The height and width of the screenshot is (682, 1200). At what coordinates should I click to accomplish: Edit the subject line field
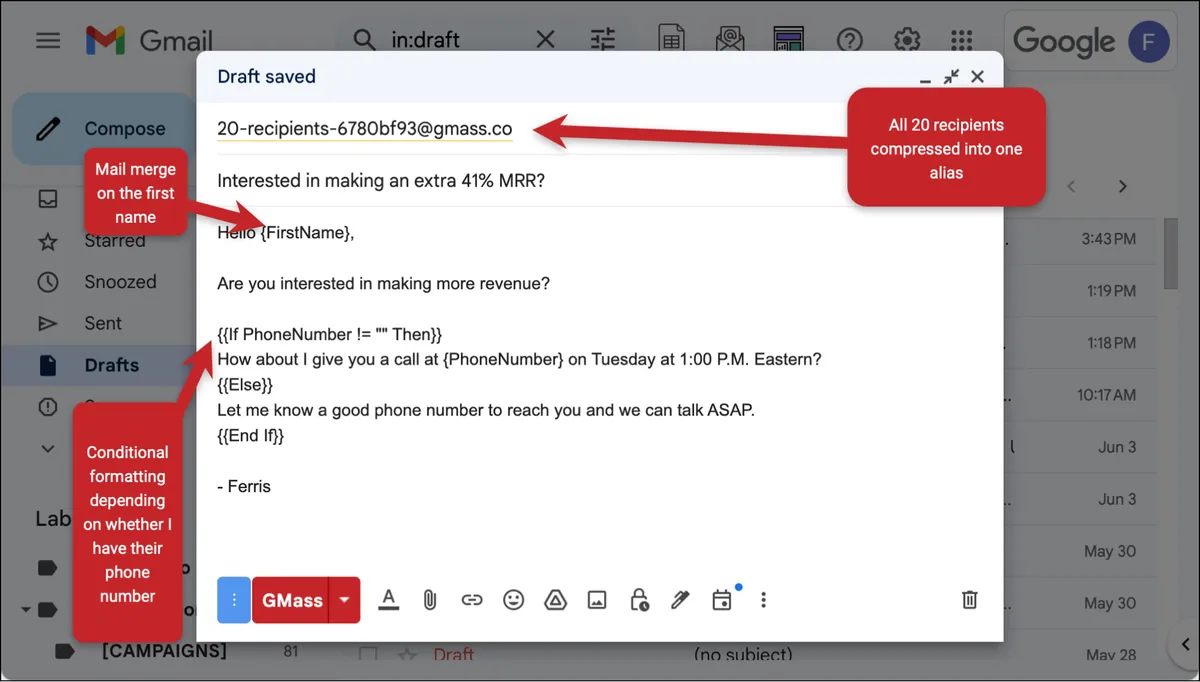[x=600, y=181]
